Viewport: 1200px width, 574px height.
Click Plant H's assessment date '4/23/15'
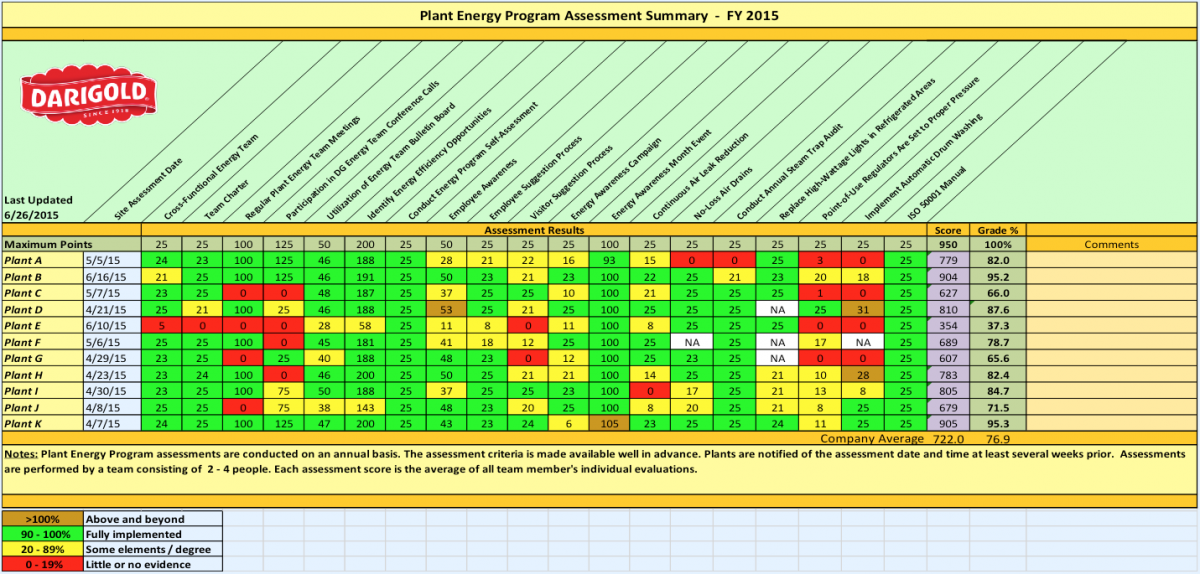(111, 374)
